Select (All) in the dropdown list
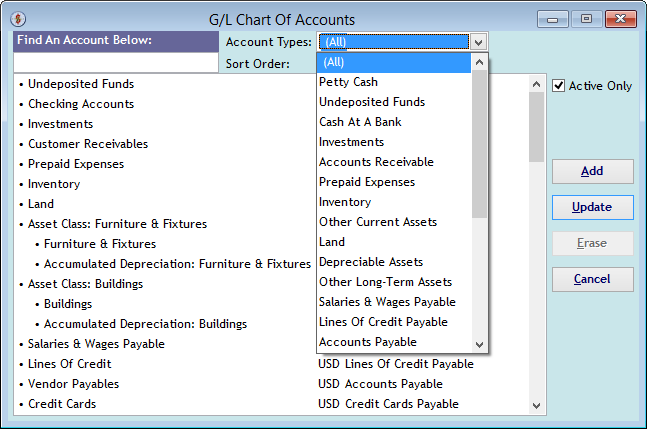 (394, 63)
